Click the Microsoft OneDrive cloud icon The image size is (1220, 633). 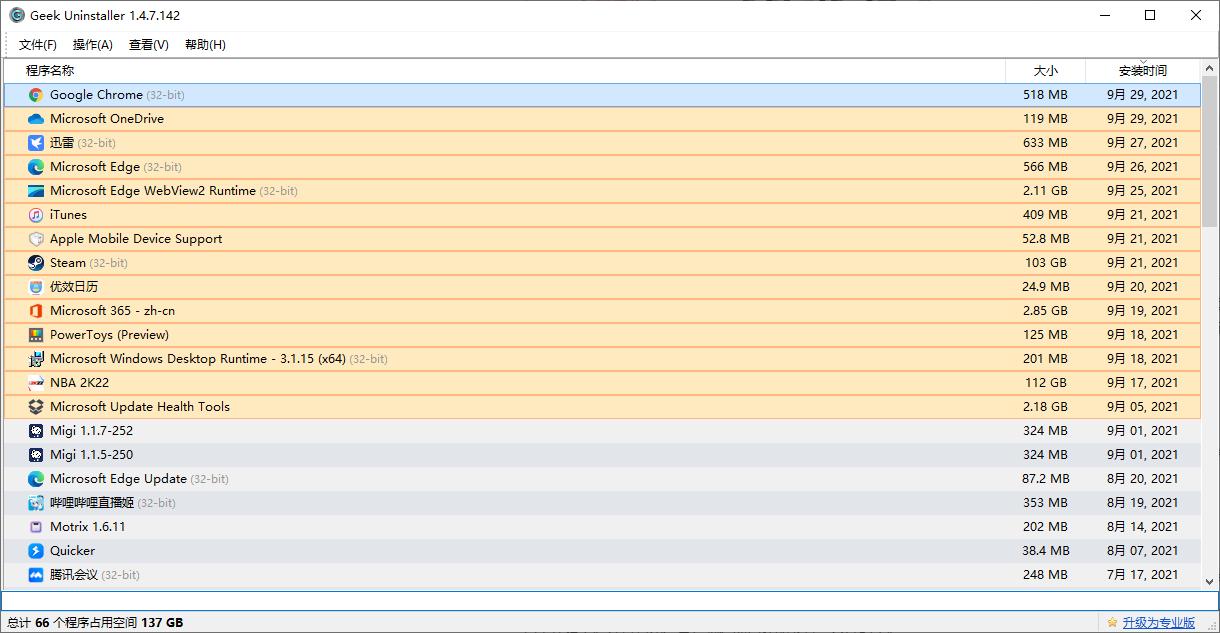coord(36,119)
